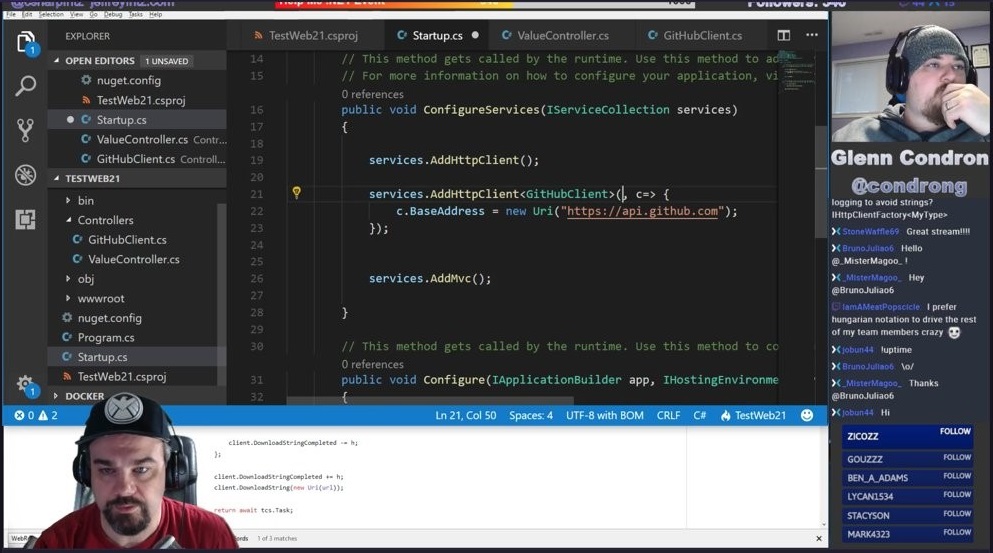Open TestWeb21.csproj in Open Editors list
The width and height of the screenshot is (993, 553).
tap(137, 100)
